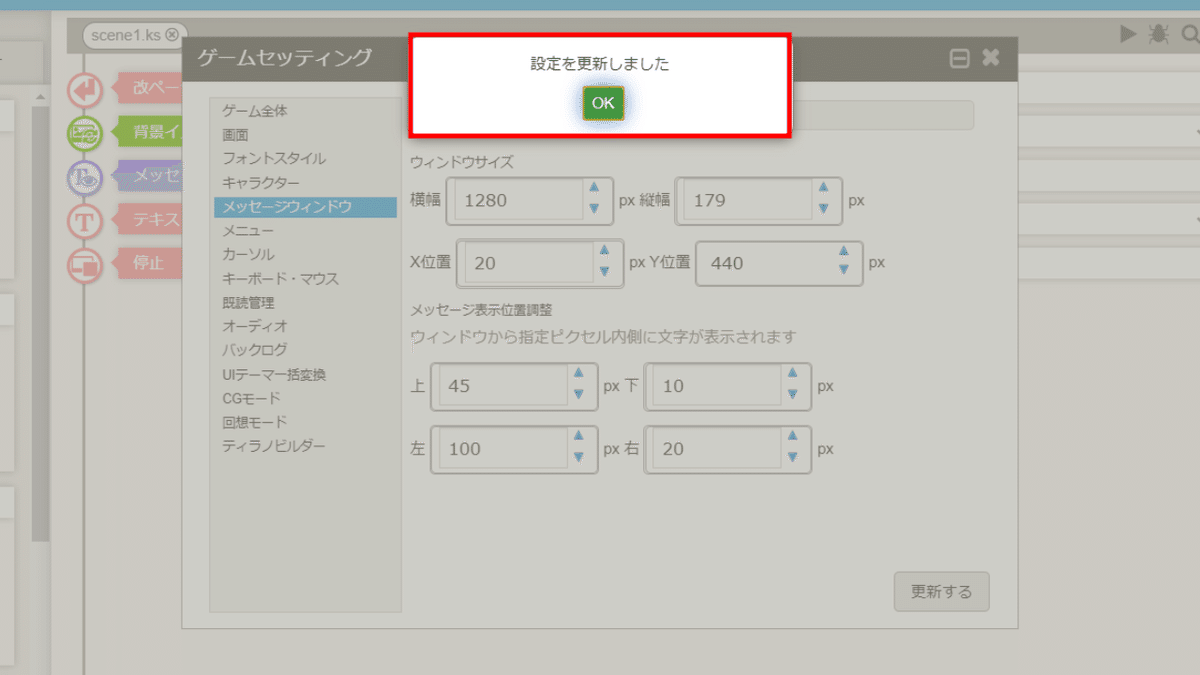Close the scene1.ks tab

[172, 35]
